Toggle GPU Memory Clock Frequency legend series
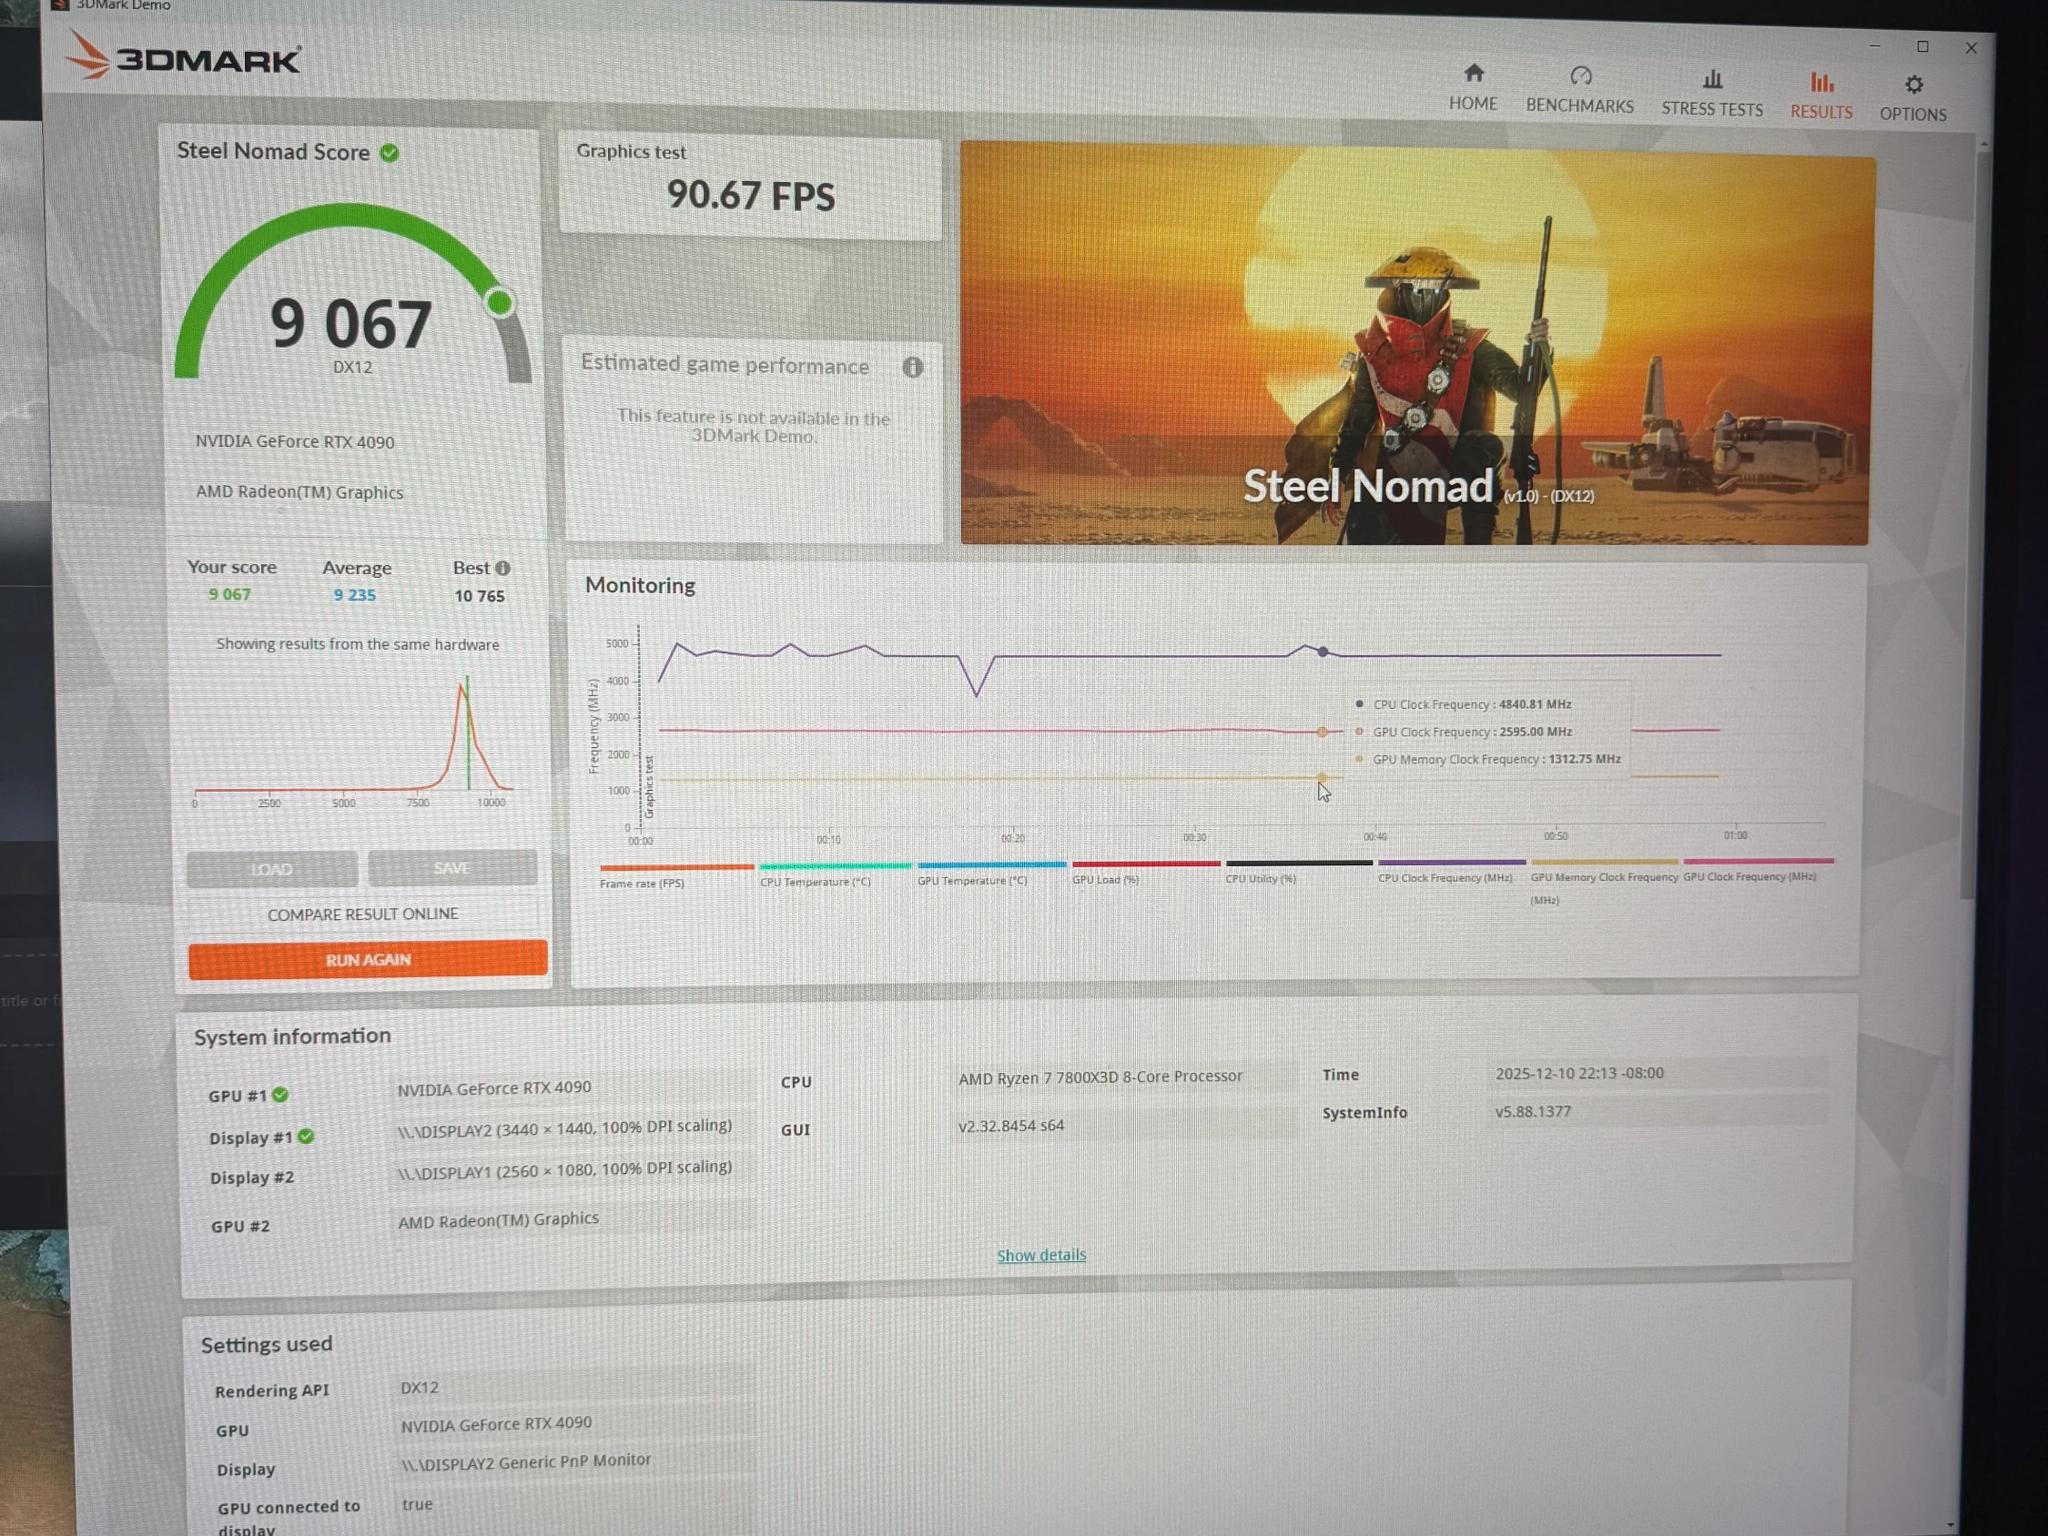 [x=1604, y=881]
